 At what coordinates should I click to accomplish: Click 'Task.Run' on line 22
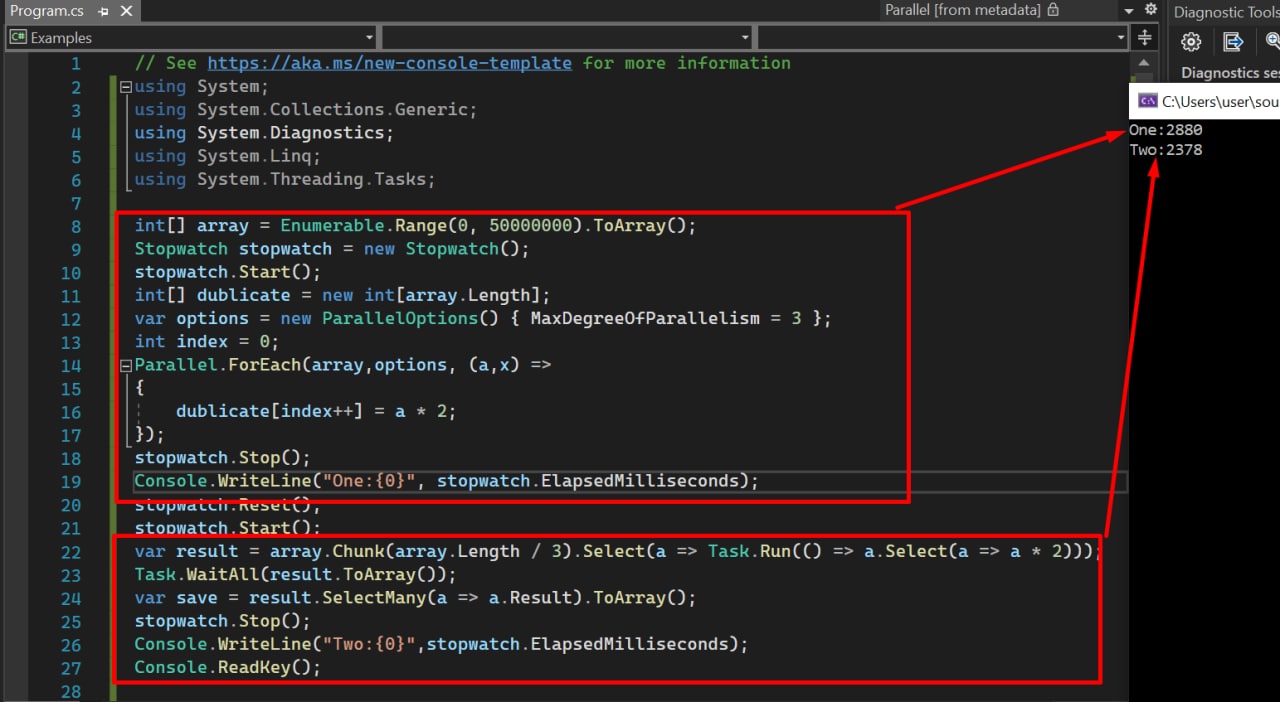click(x=750, y=551)
